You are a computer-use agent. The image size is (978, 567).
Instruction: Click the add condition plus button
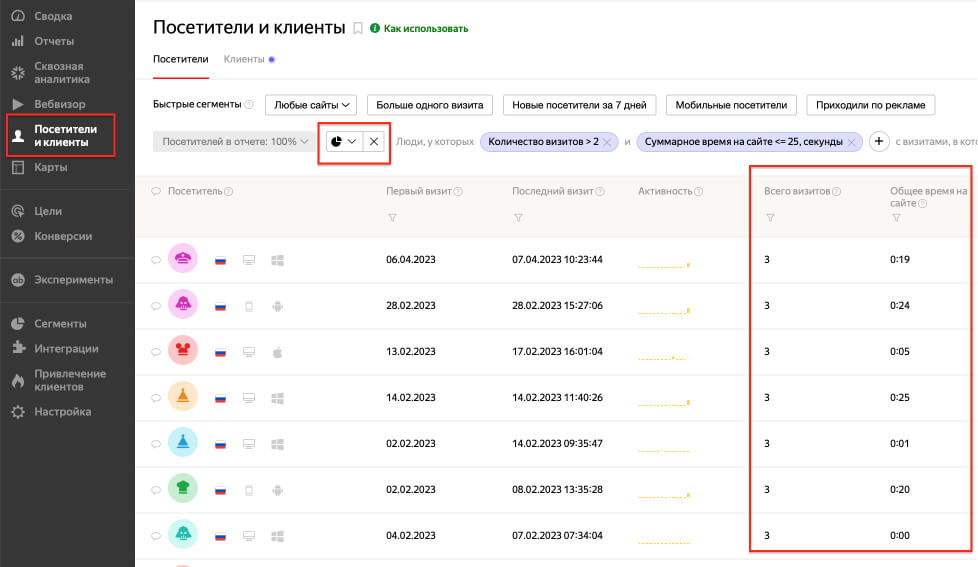point(879,142)
